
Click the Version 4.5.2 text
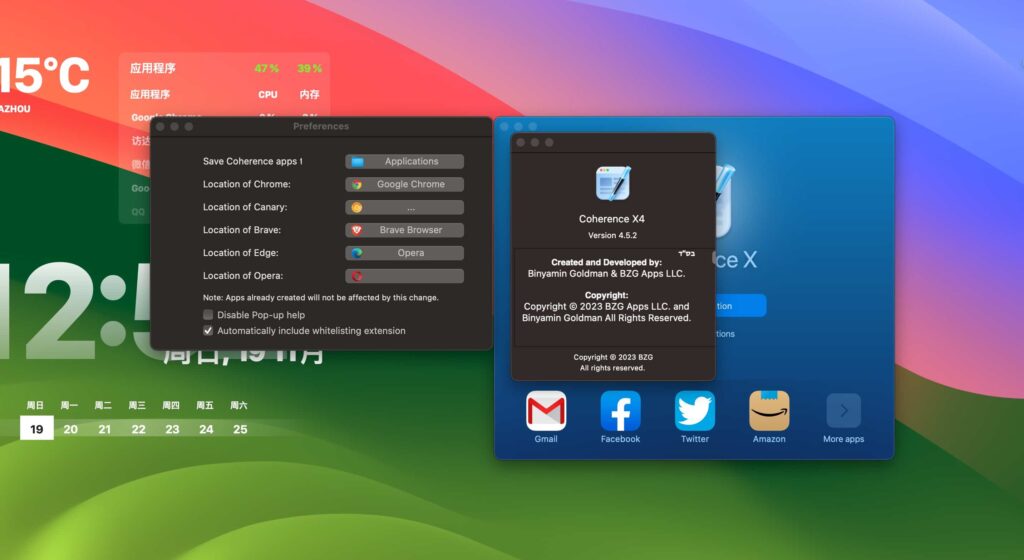613,235
